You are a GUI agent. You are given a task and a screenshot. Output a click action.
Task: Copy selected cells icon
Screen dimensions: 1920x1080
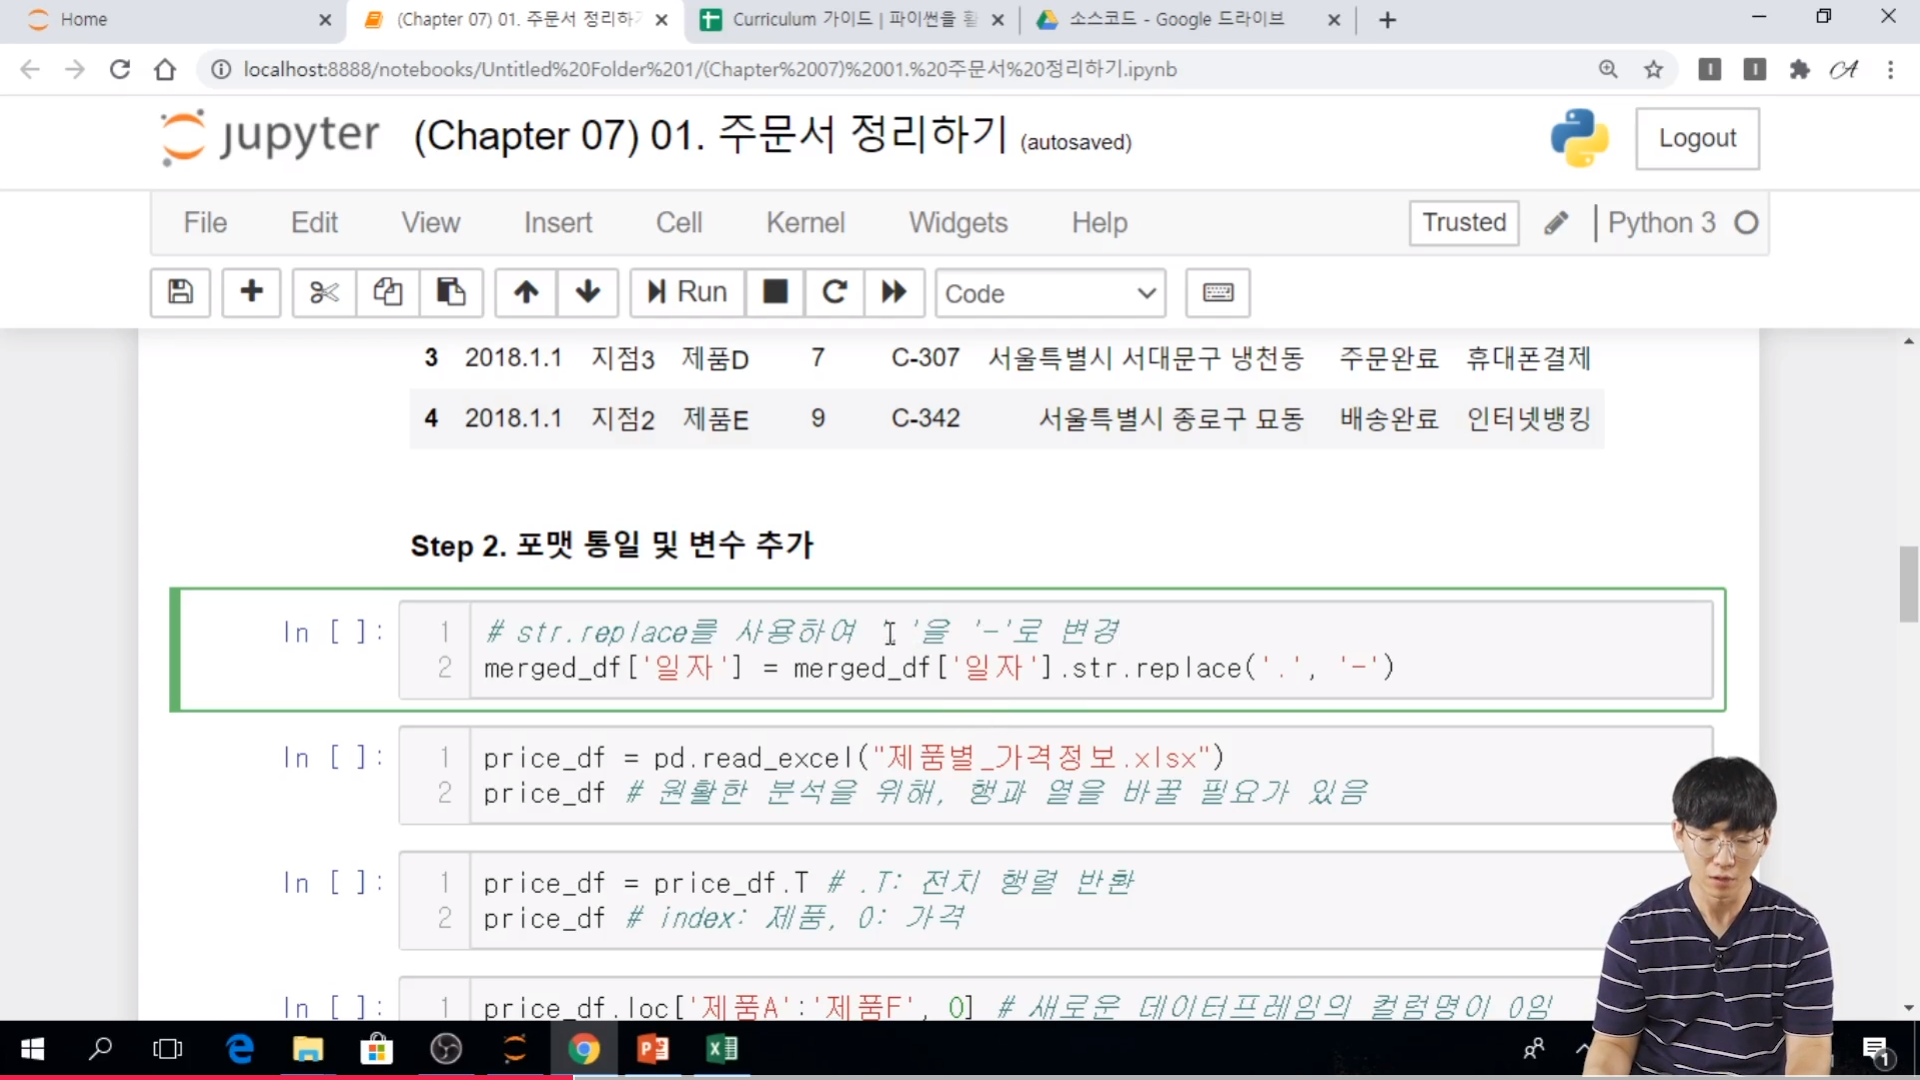point(388,292)
